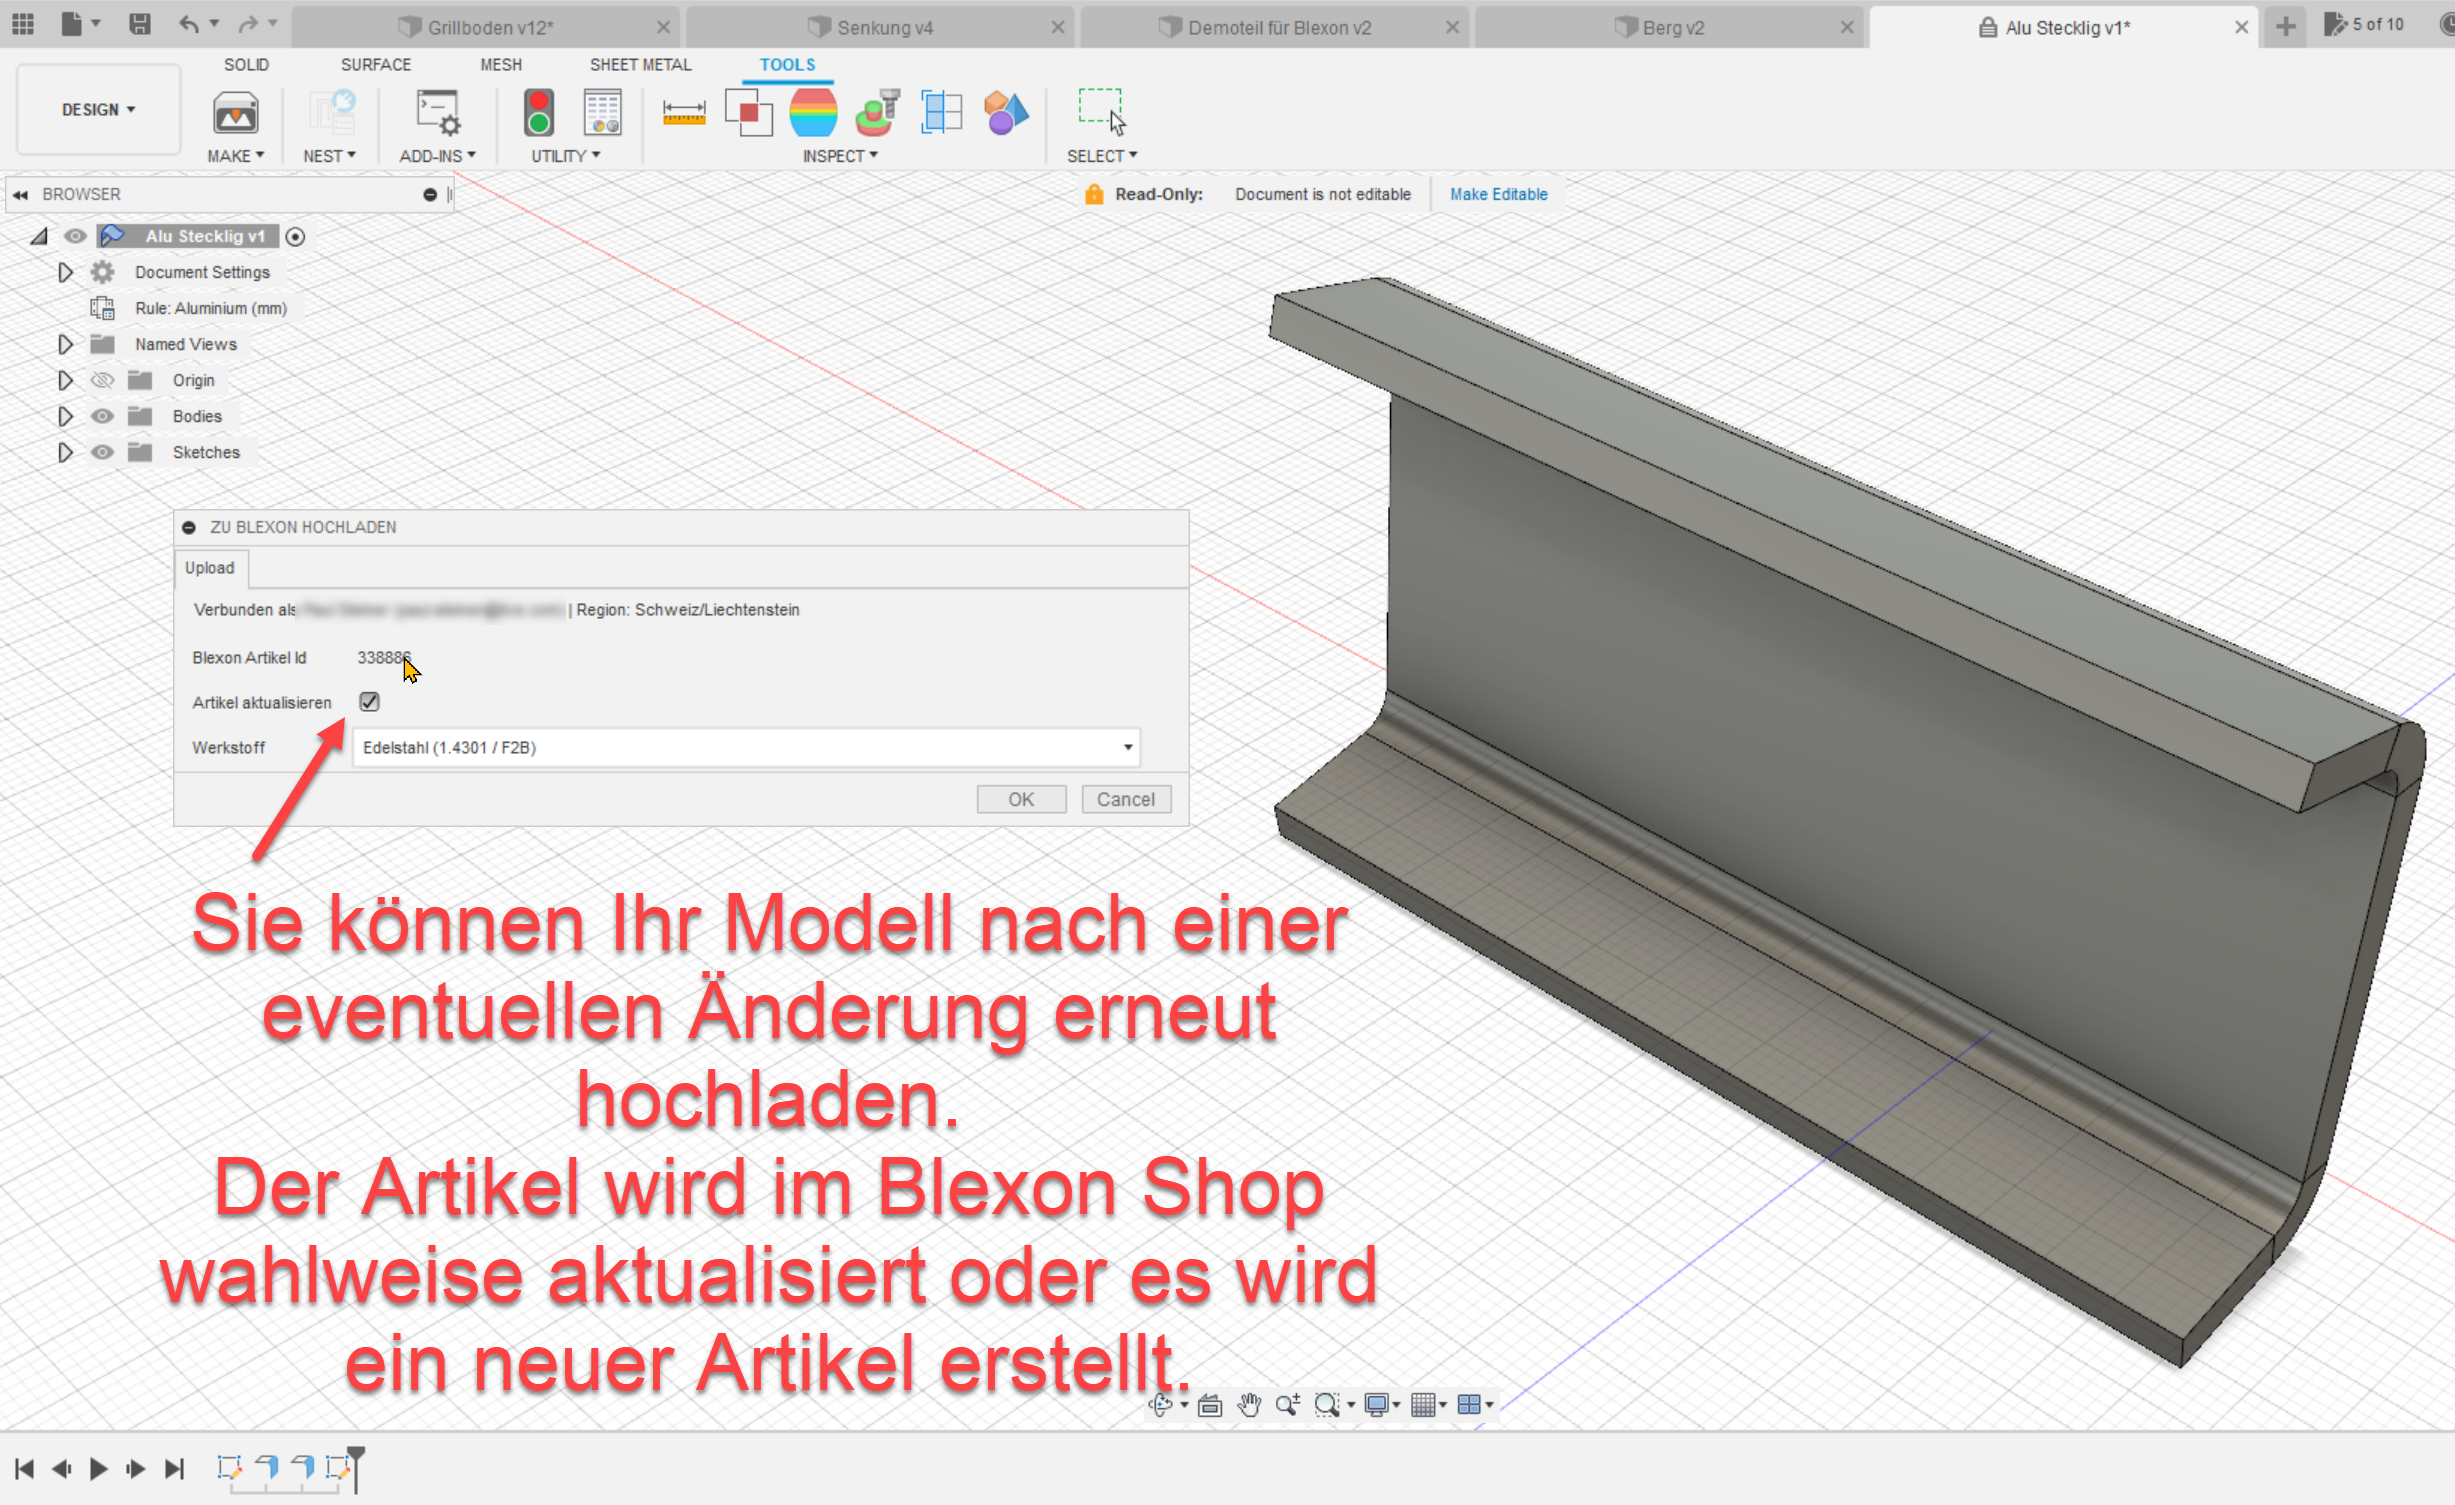Click the traffic light Utility icon

539,113
